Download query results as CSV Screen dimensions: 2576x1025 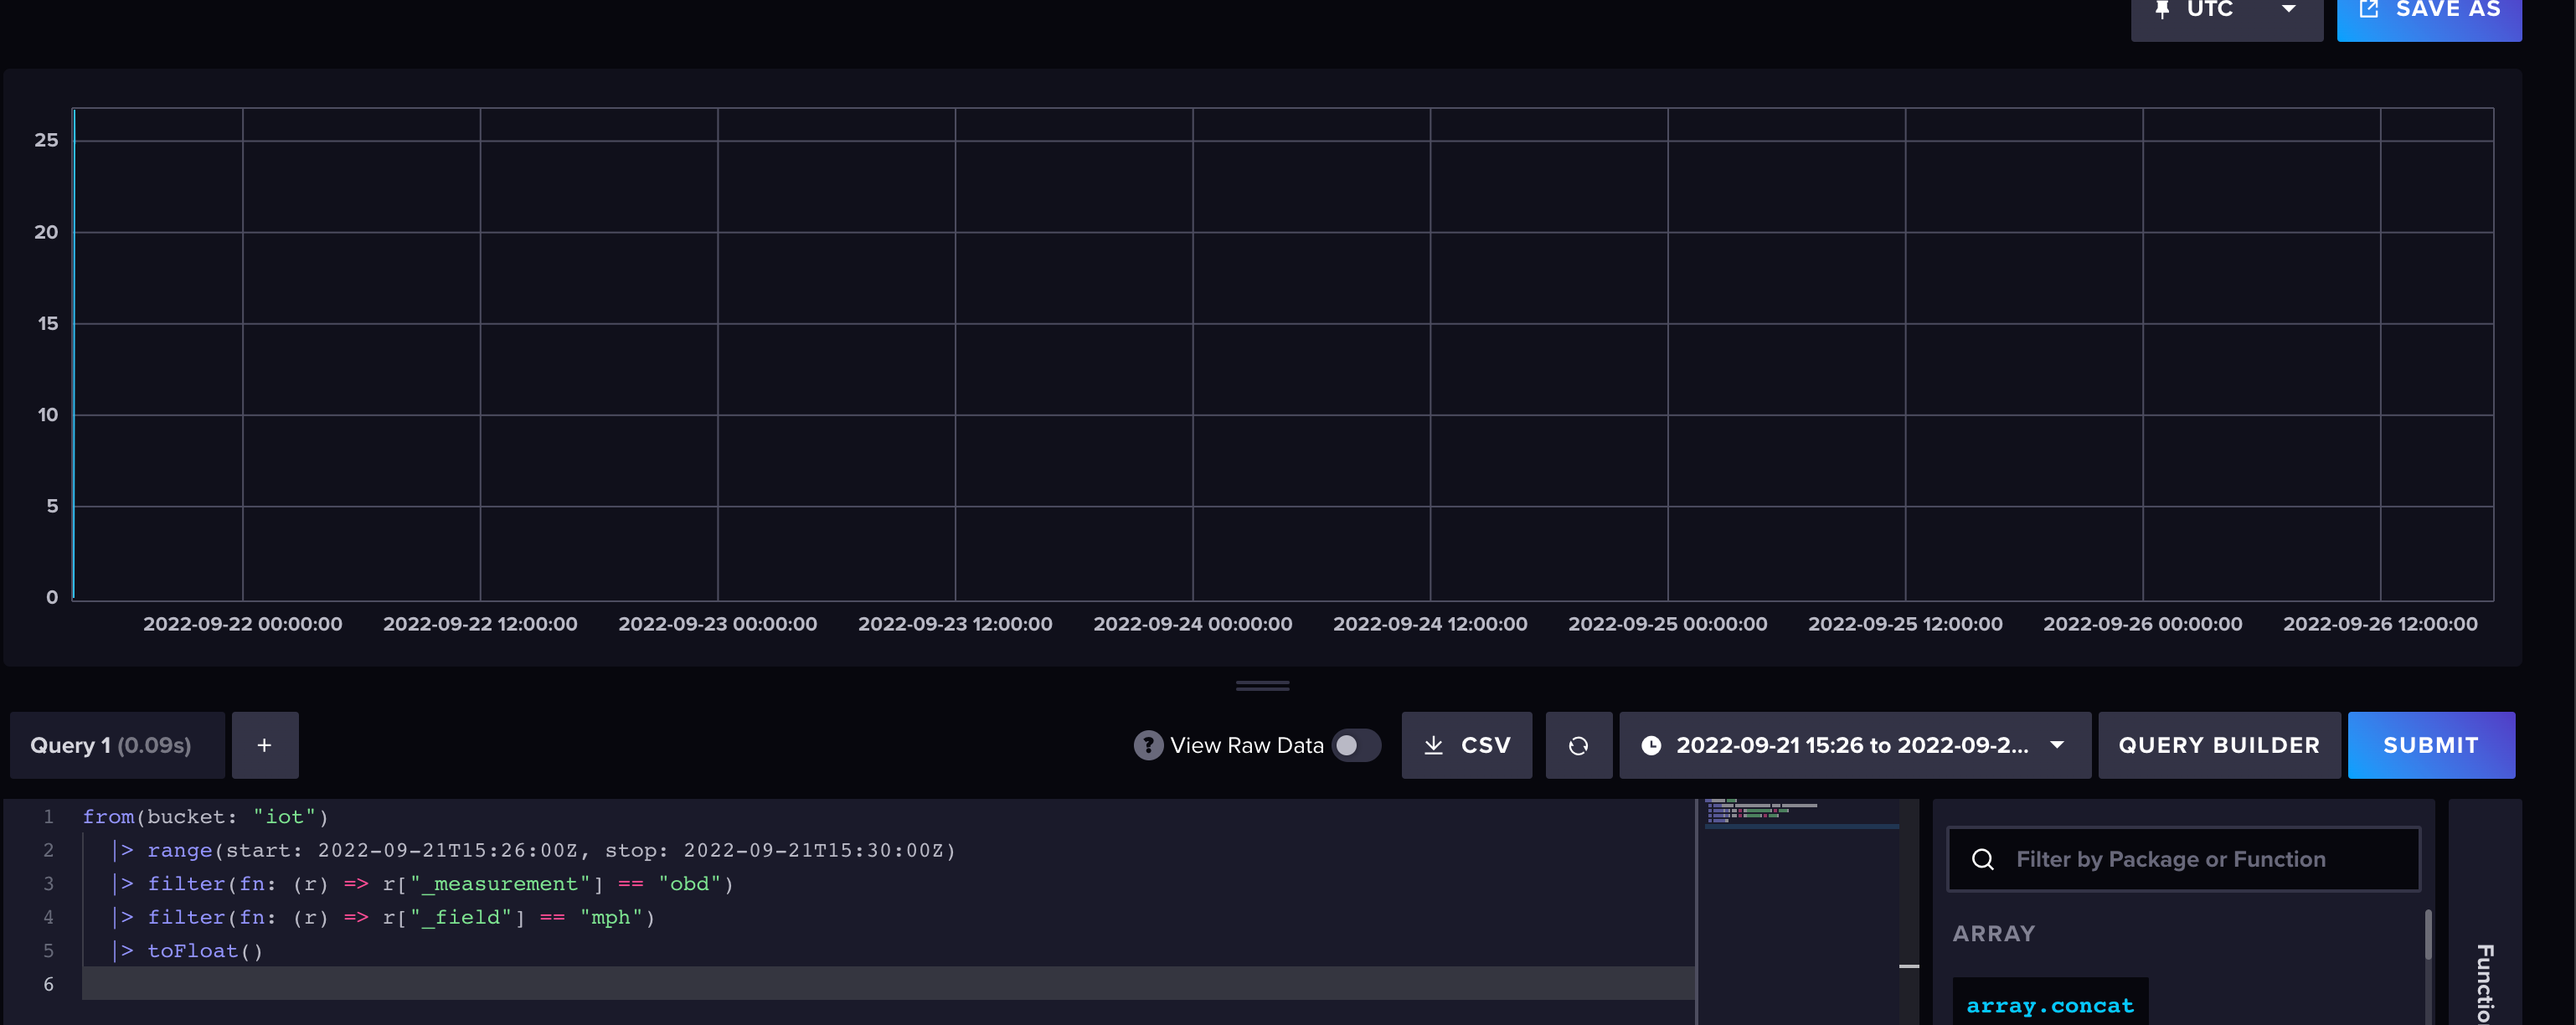click(1466, 744)
